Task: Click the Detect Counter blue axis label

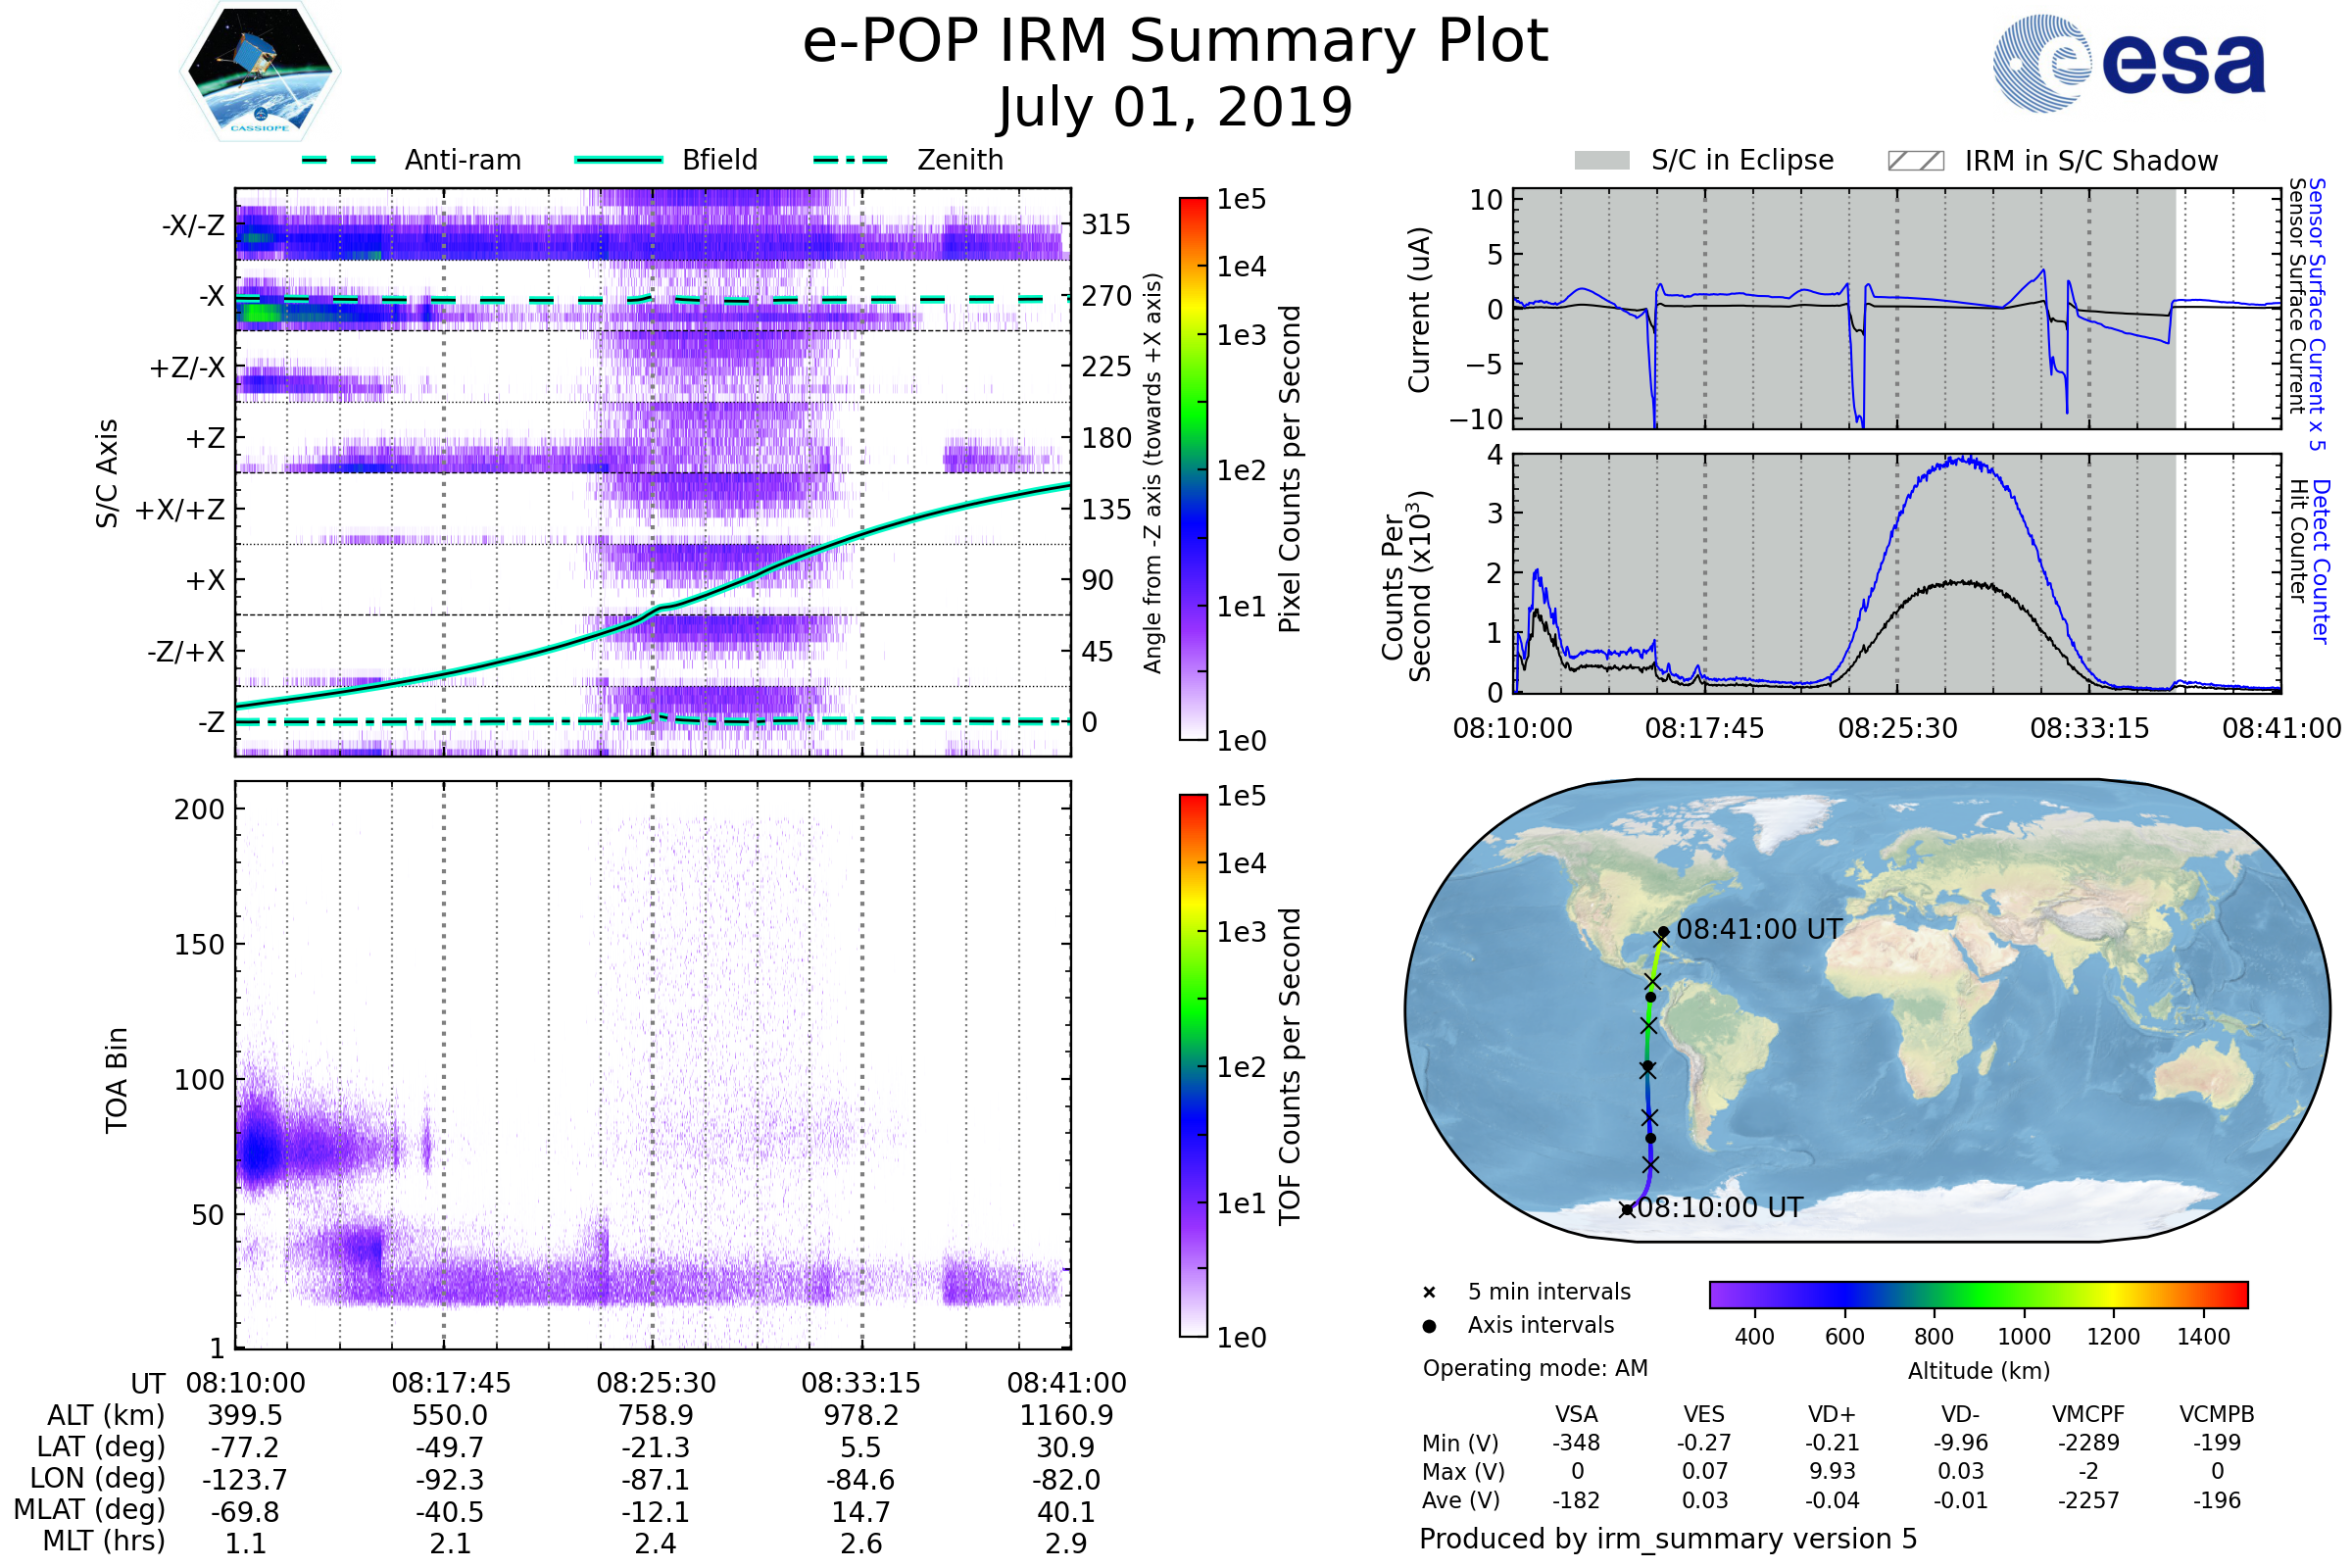Action: point(2322,561)
